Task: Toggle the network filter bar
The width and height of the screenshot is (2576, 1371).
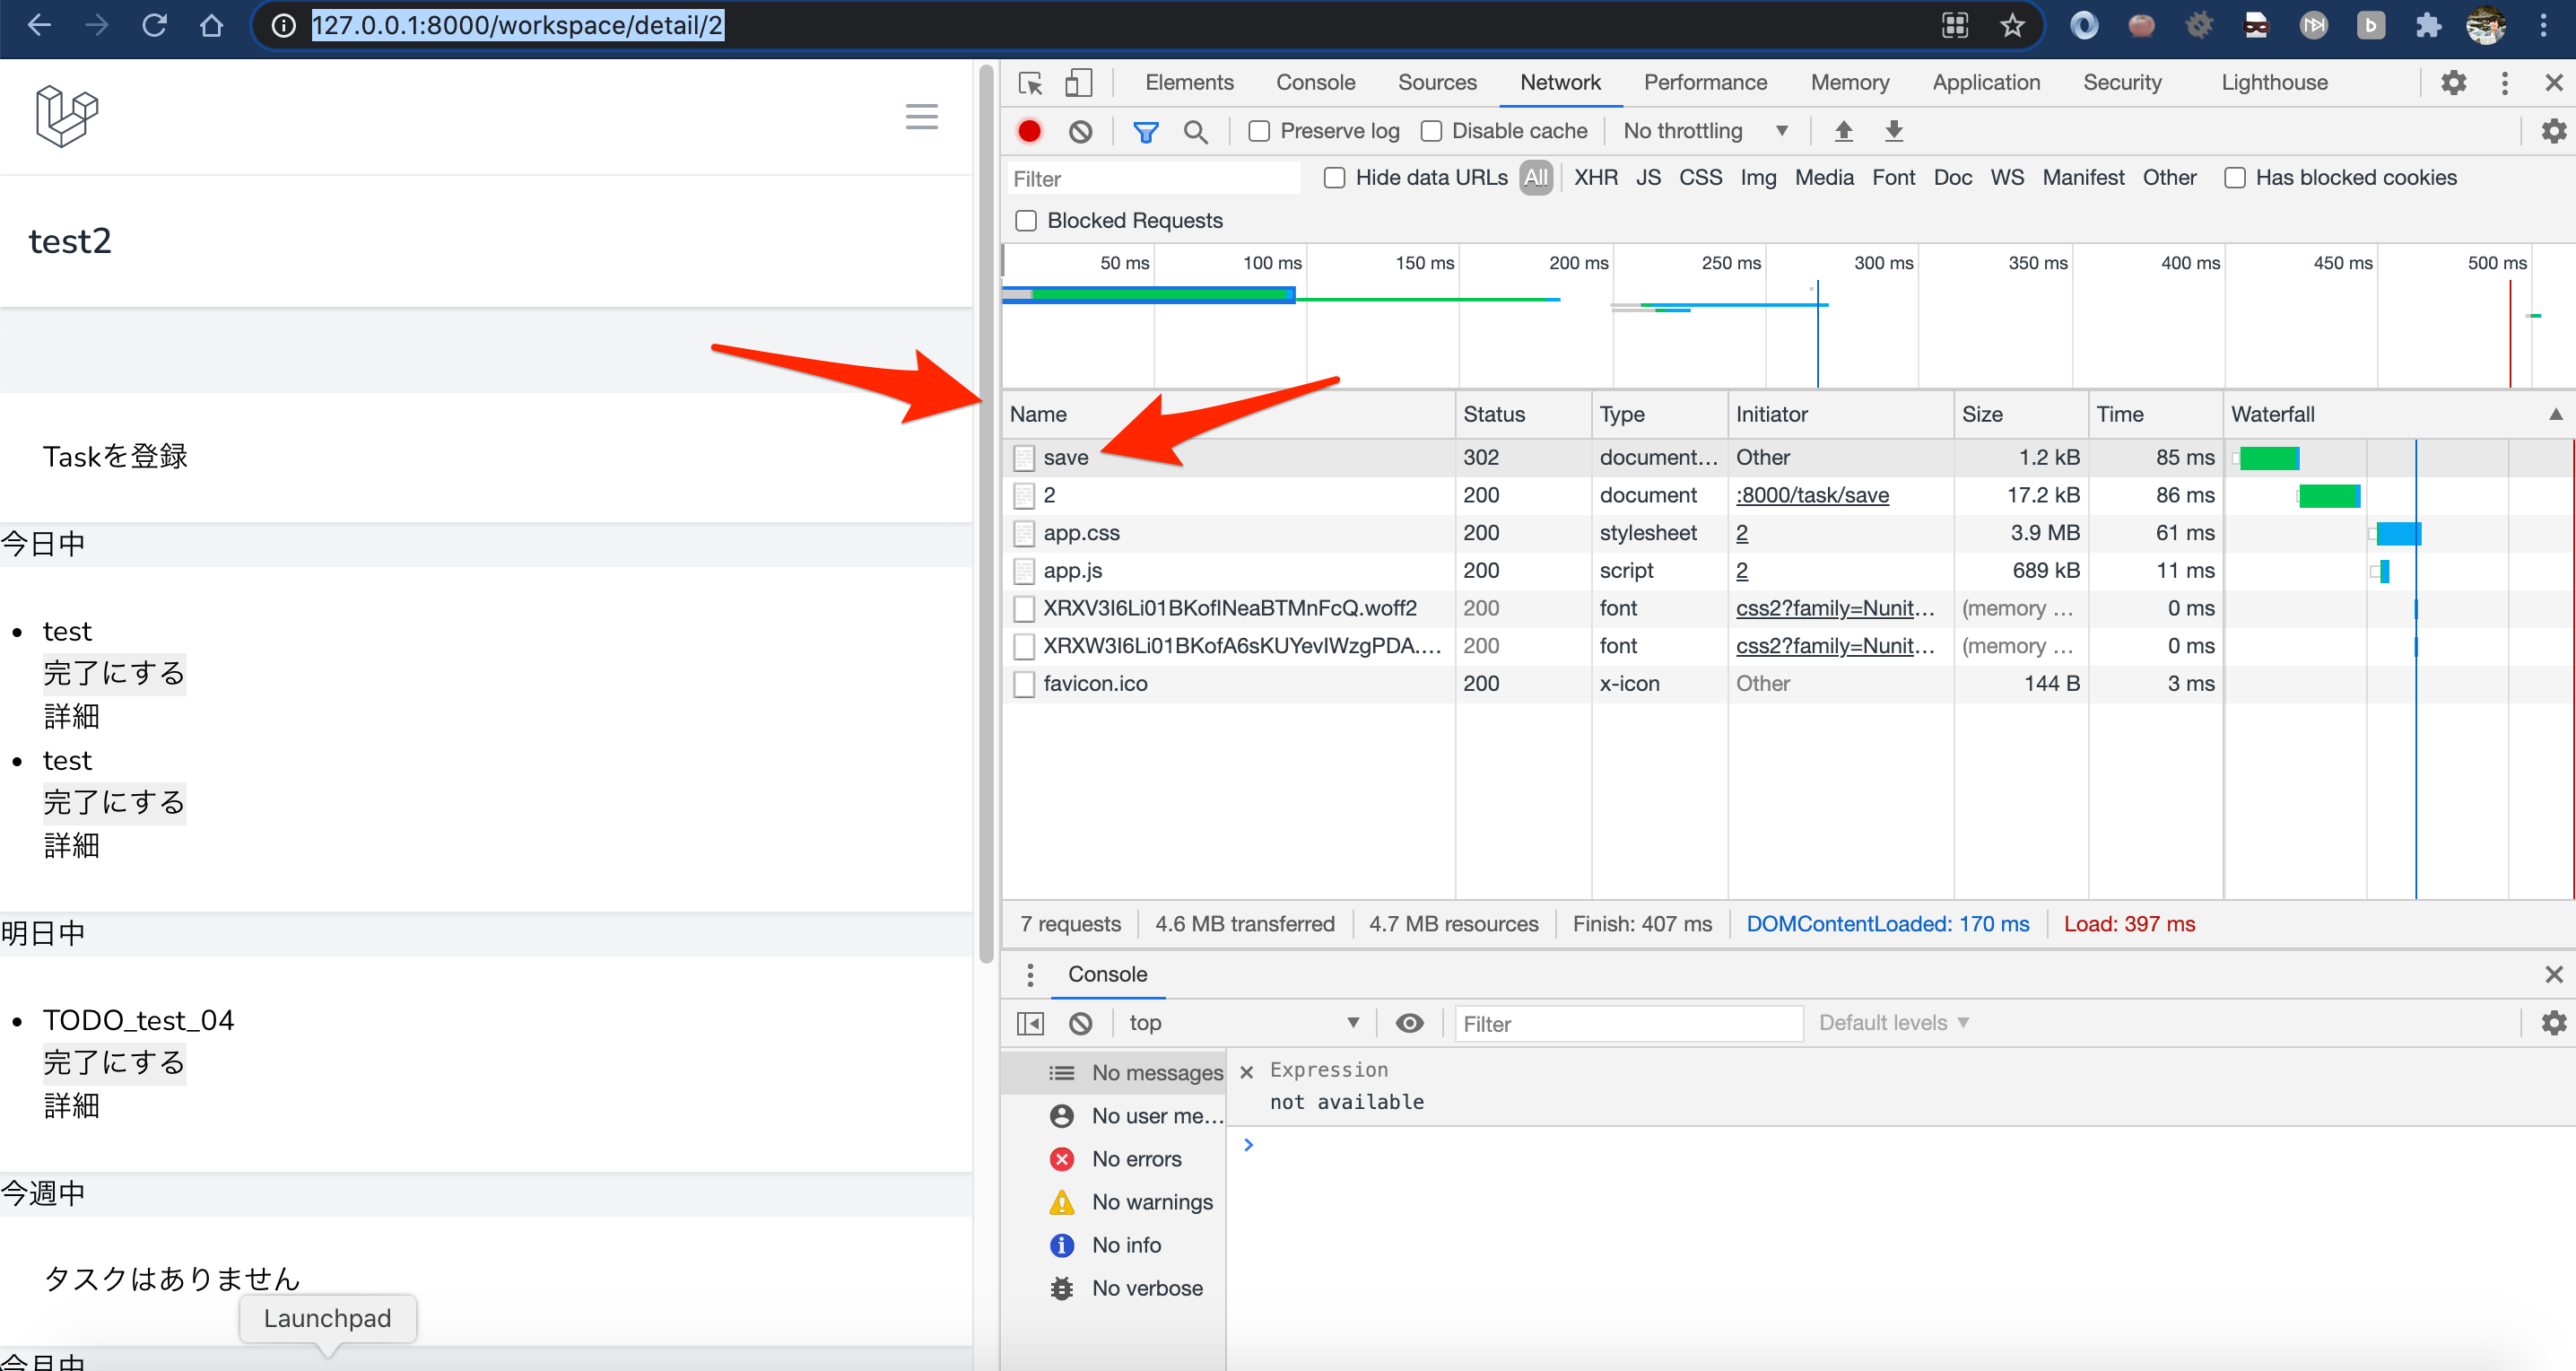Action: tap(1145, 131)
